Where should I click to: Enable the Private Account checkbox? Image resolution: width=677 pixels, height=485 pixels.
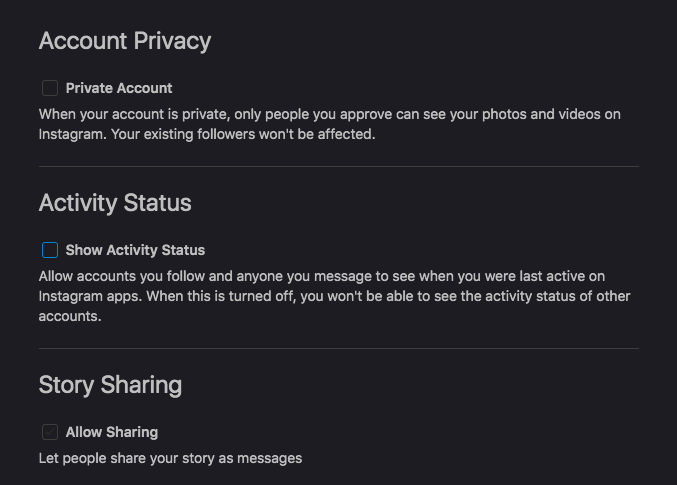[x=50, y=88]
